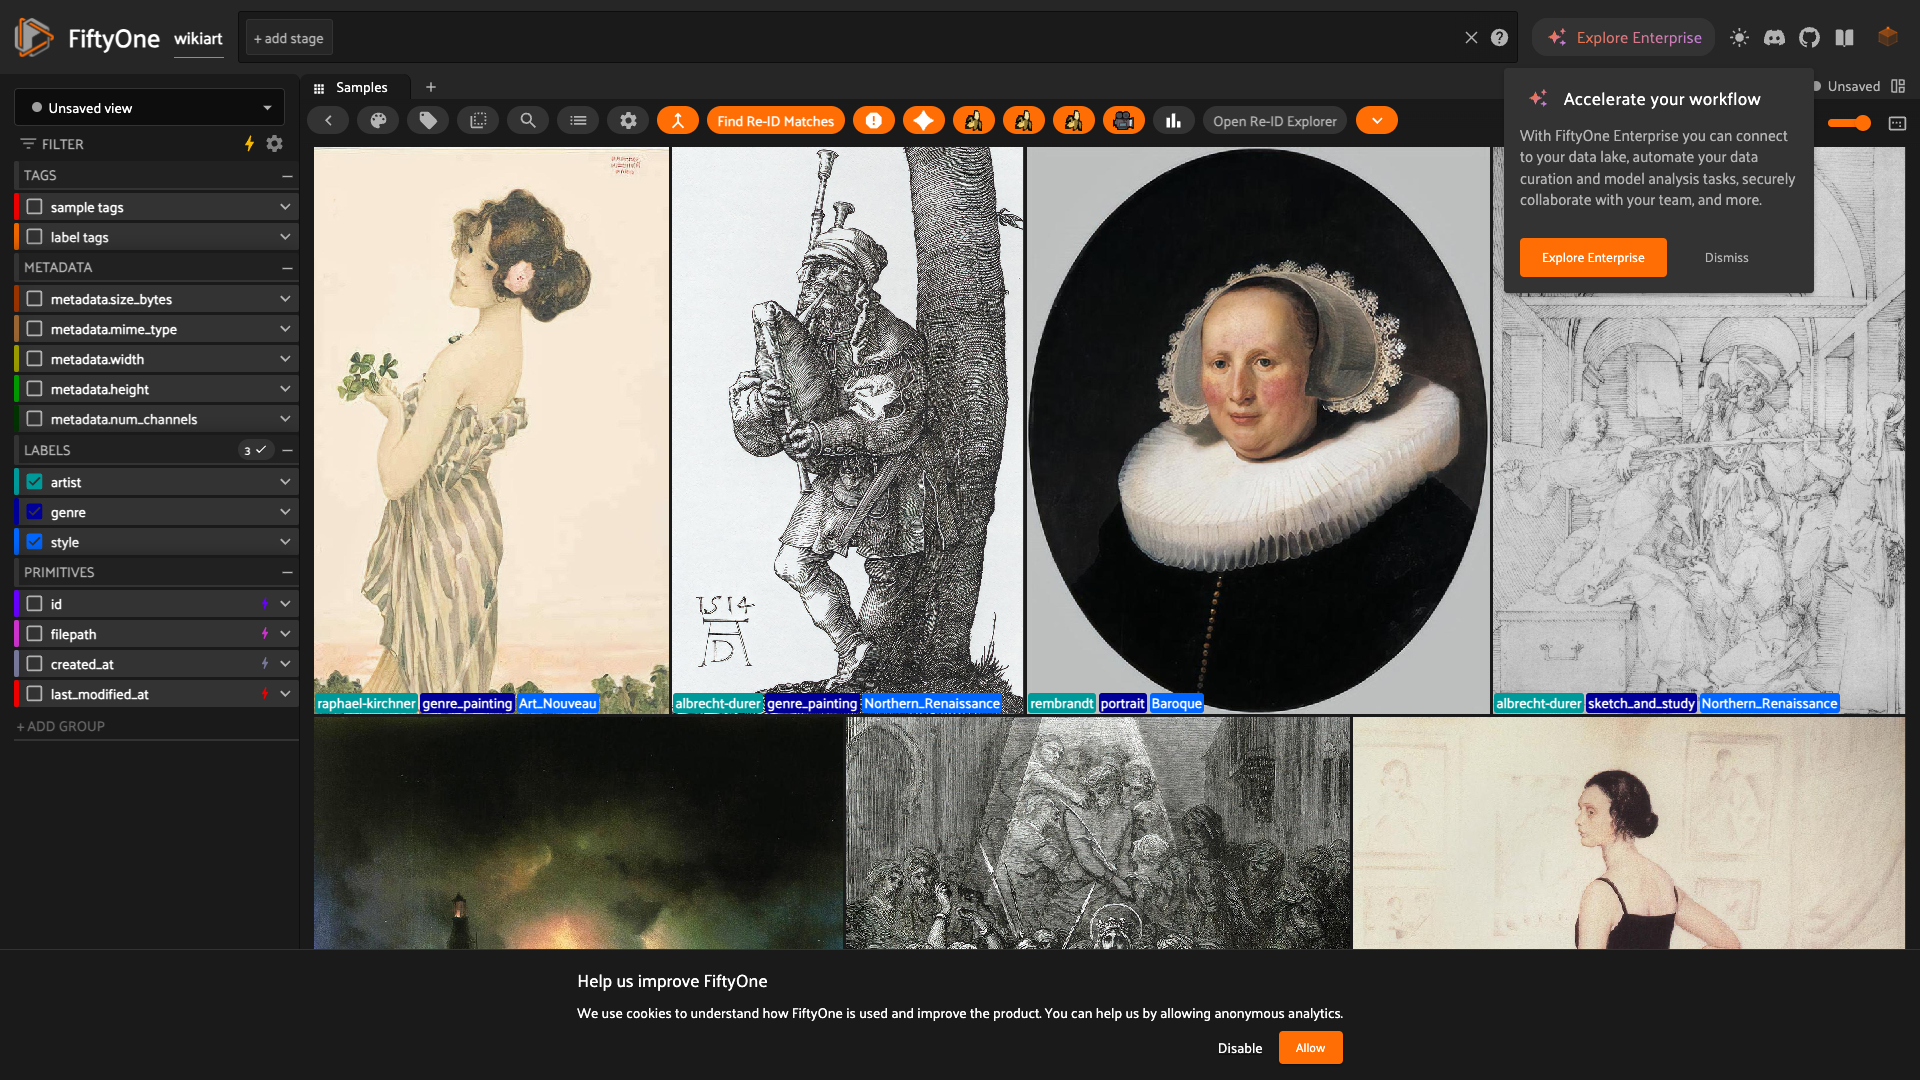Uncheck the artist label checkbox

[x=35, y=482]
